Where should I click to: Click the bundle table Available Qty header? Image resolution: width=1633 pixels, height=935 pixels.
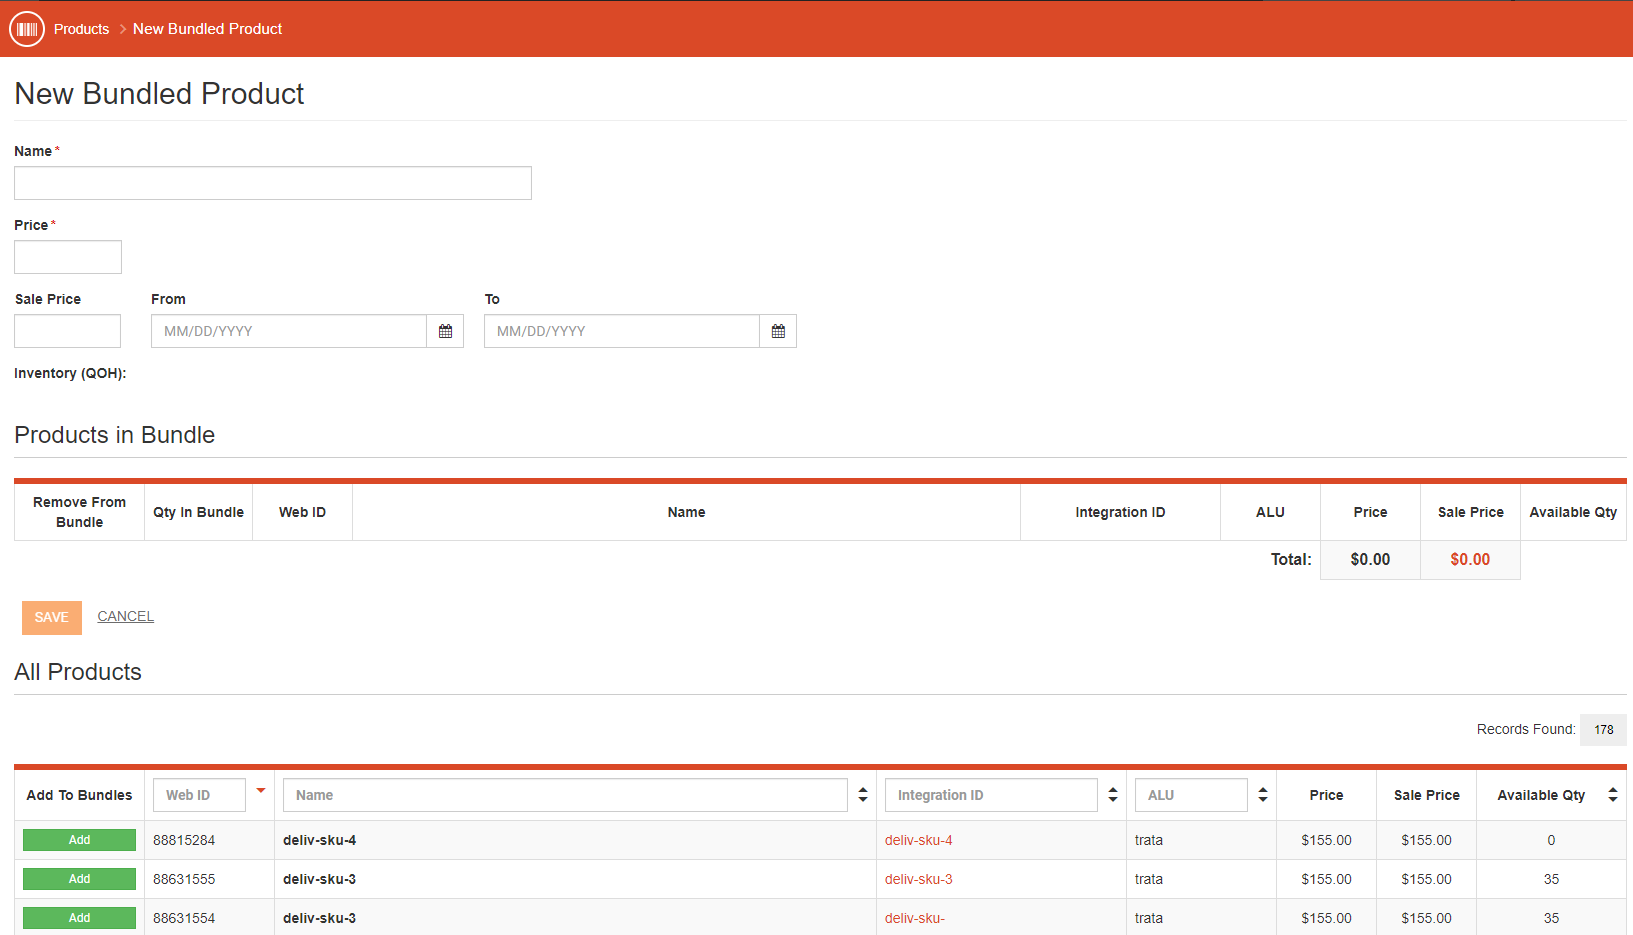[1573, 512]
